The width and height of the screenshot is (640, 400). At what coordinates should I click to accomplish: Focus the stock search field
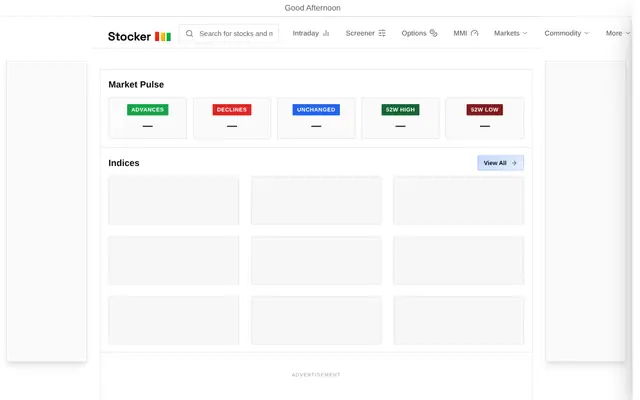coord(229,33)
